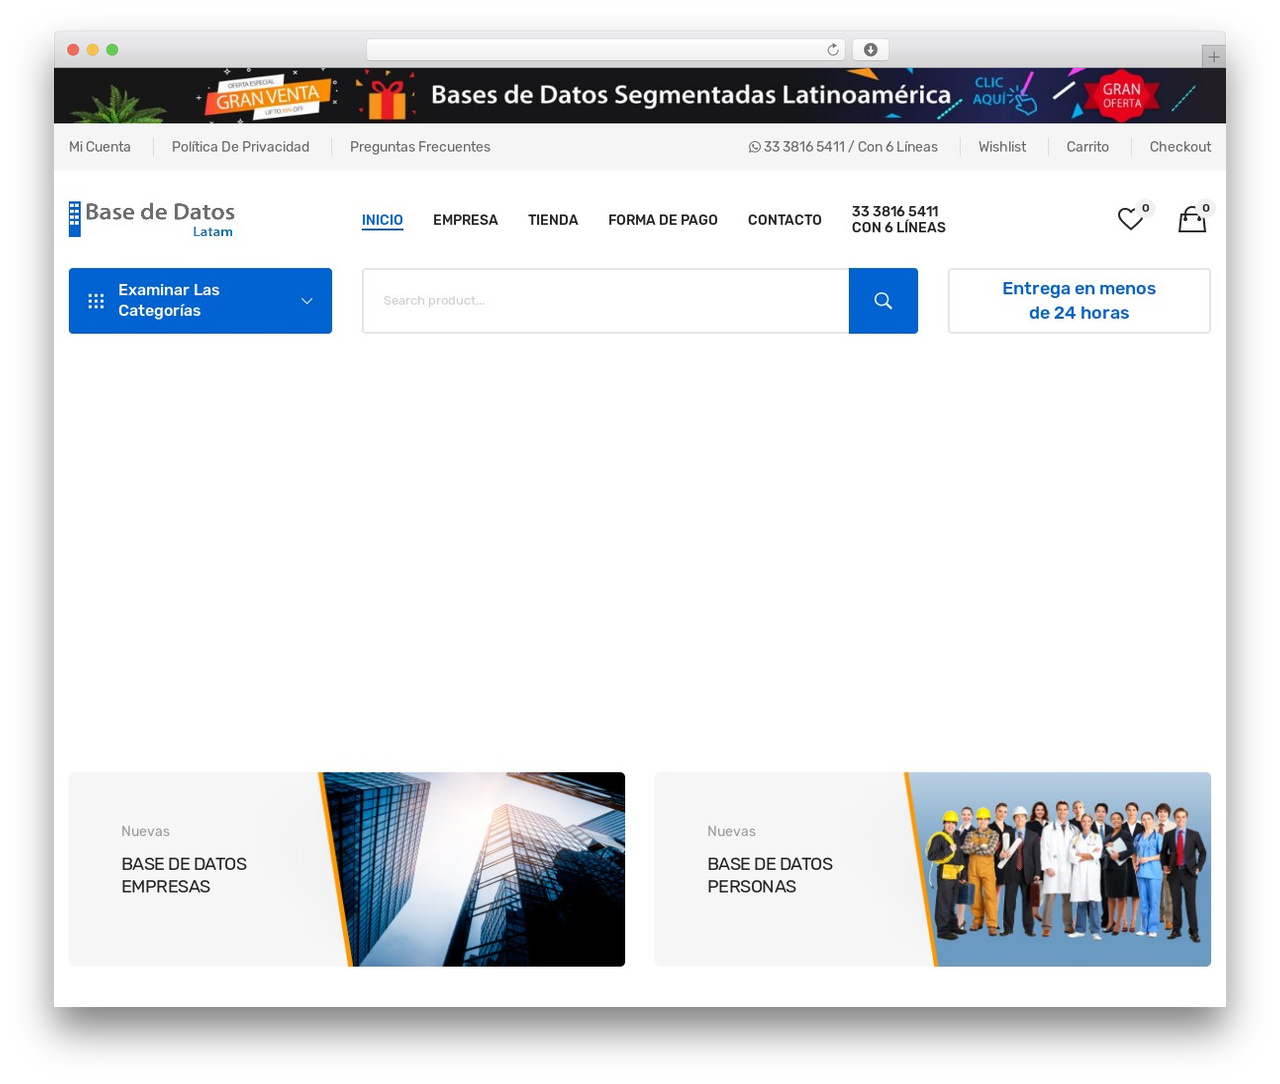Expand the Examinar Las Categorías chevron

(307, 301)
